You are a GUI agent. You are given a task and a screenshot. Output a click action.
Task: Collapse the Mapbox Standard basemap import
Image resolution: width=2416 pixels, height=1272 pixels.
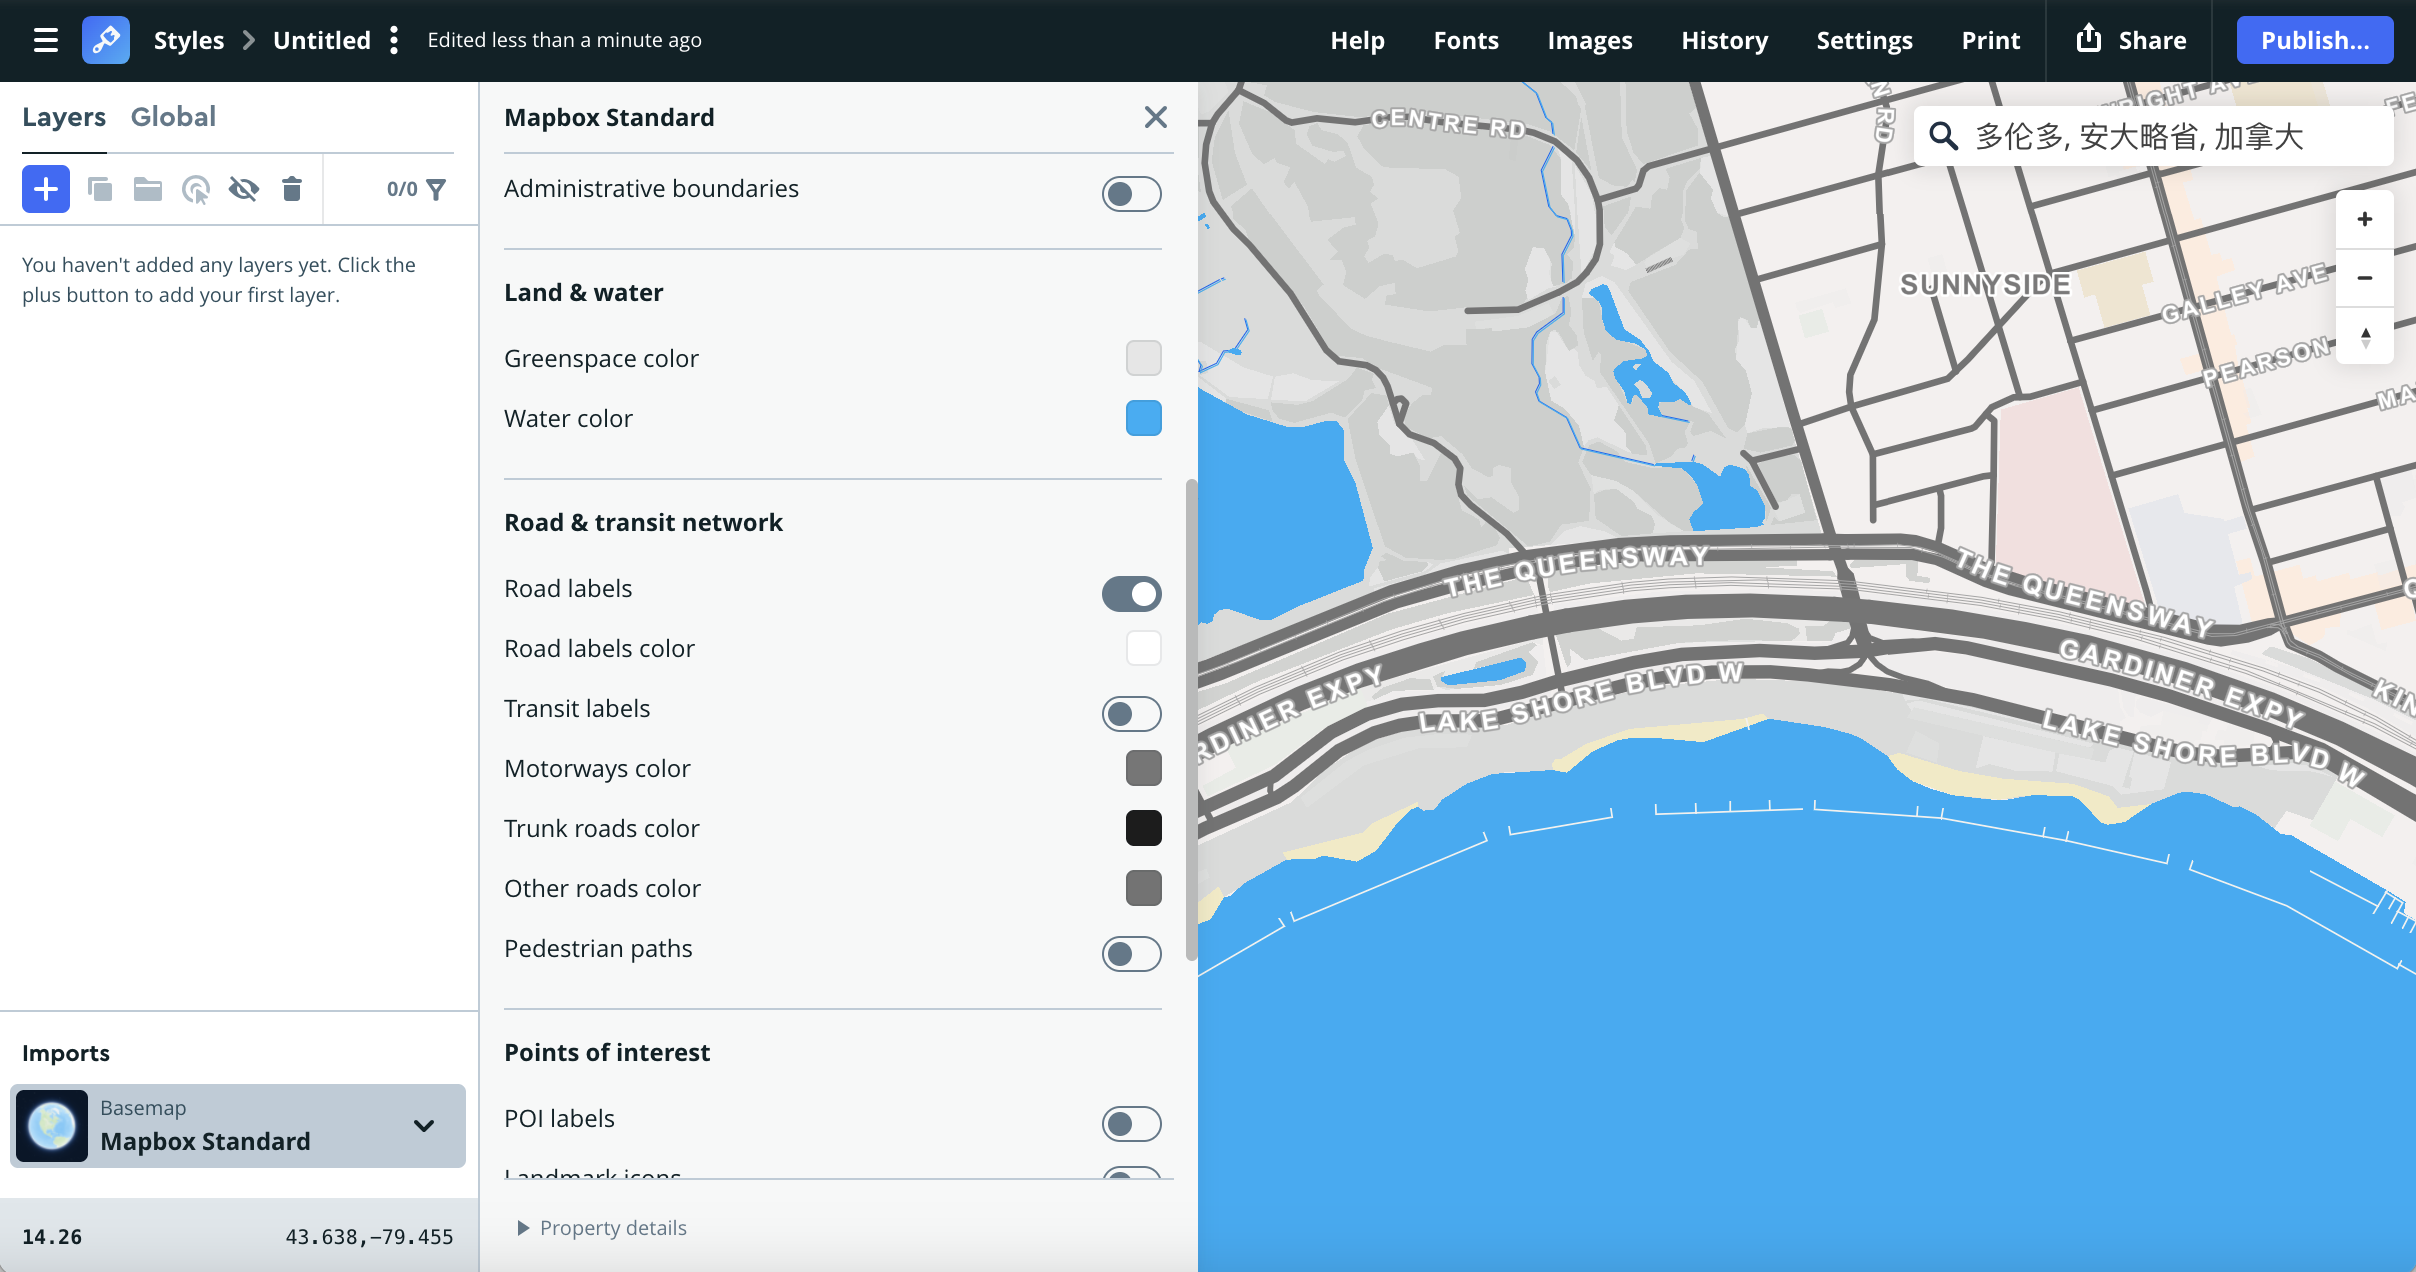point(425,1126)
